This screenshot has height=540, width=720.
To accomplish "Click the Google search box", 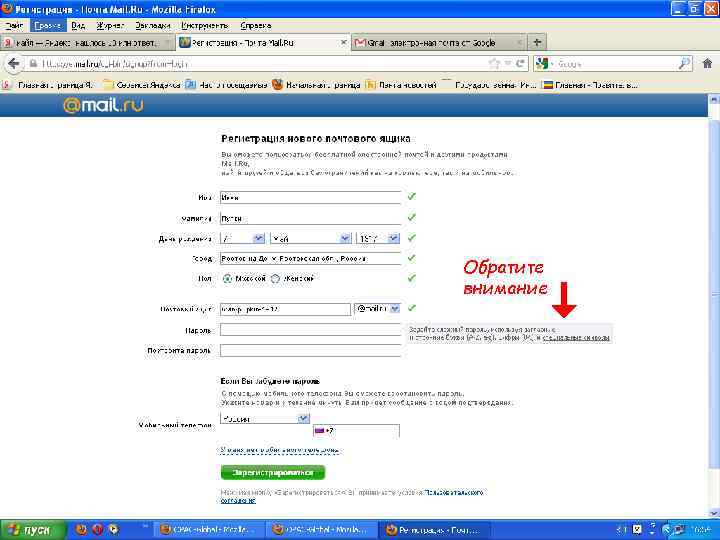I will click(x=616, y=64).
